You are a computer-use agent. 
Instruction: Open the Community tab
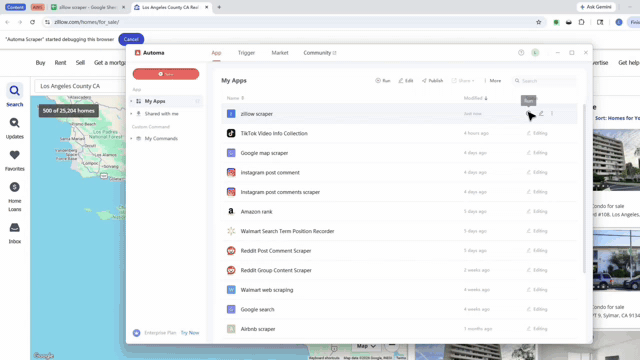[x=320, y=53]
